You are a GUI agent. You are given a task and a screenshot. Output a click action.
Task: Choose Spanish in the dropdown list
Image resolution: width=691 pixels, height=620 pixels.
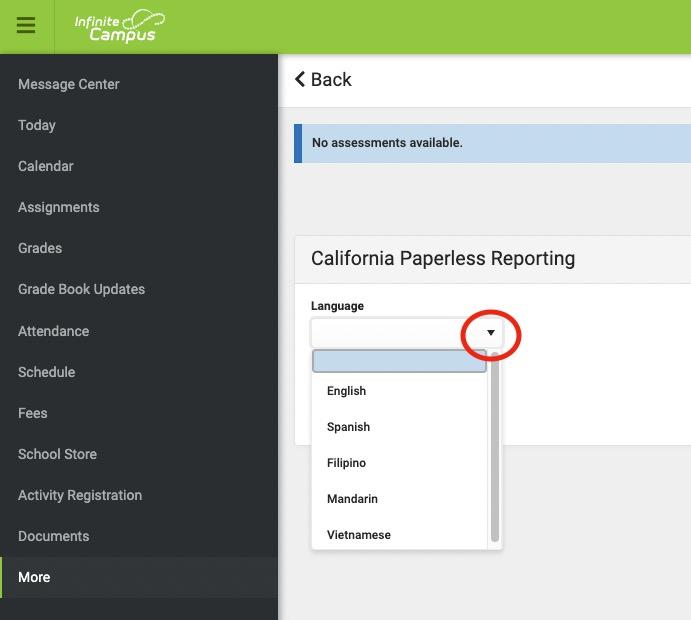tap(348, 427)
